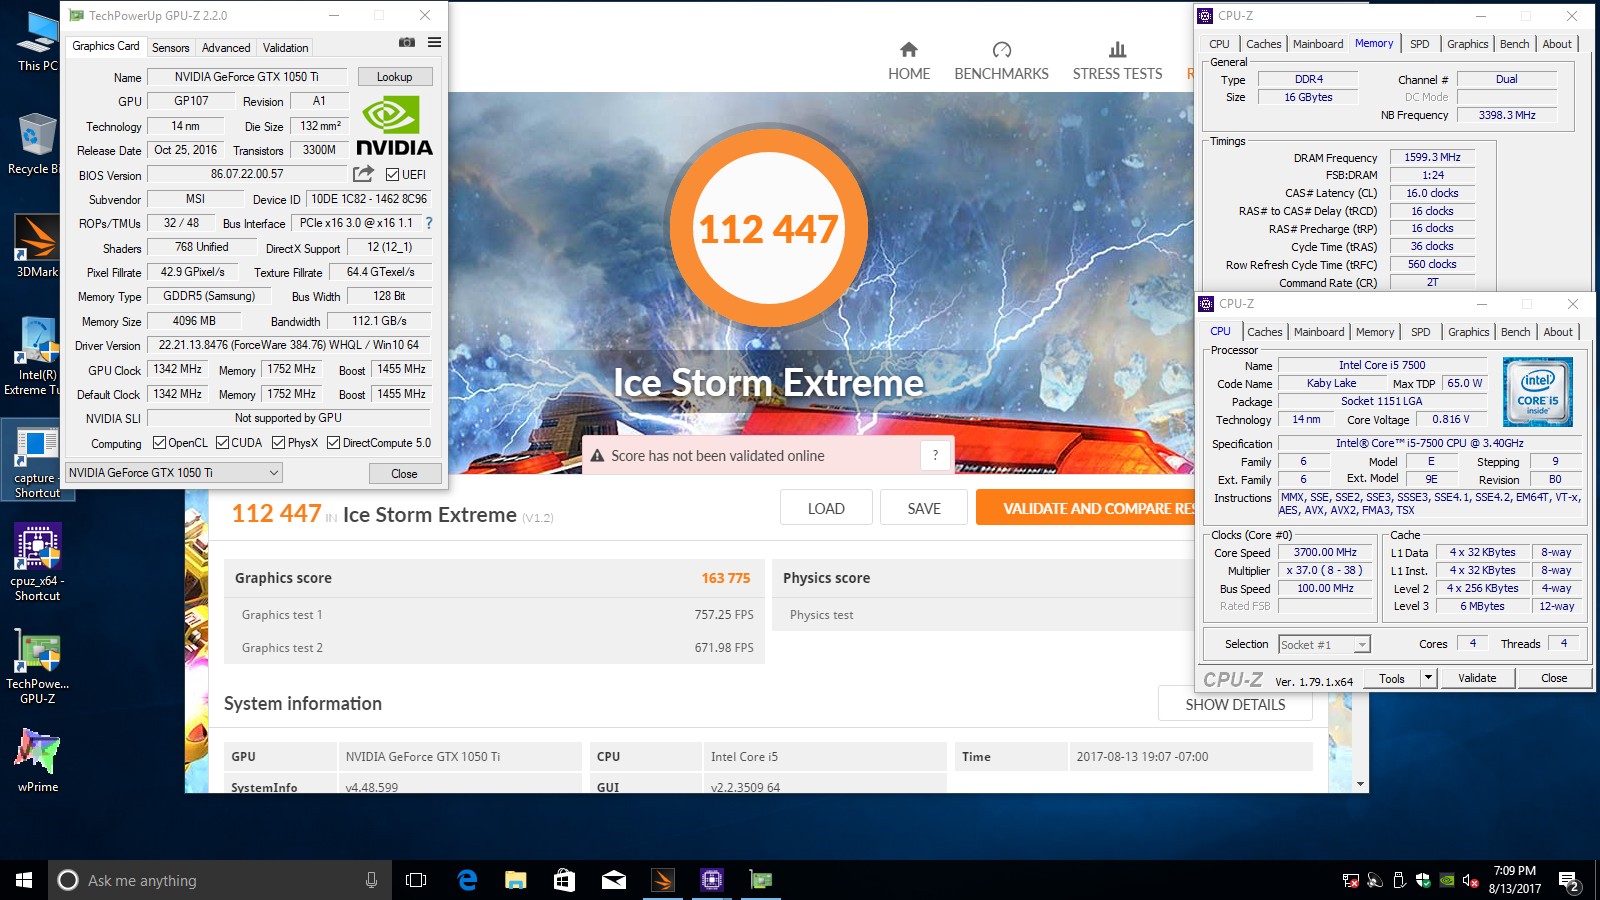Switch to GPU-Z Validation tab
This screenshot has width=1600, height=900.
click(x=285, y=48)
